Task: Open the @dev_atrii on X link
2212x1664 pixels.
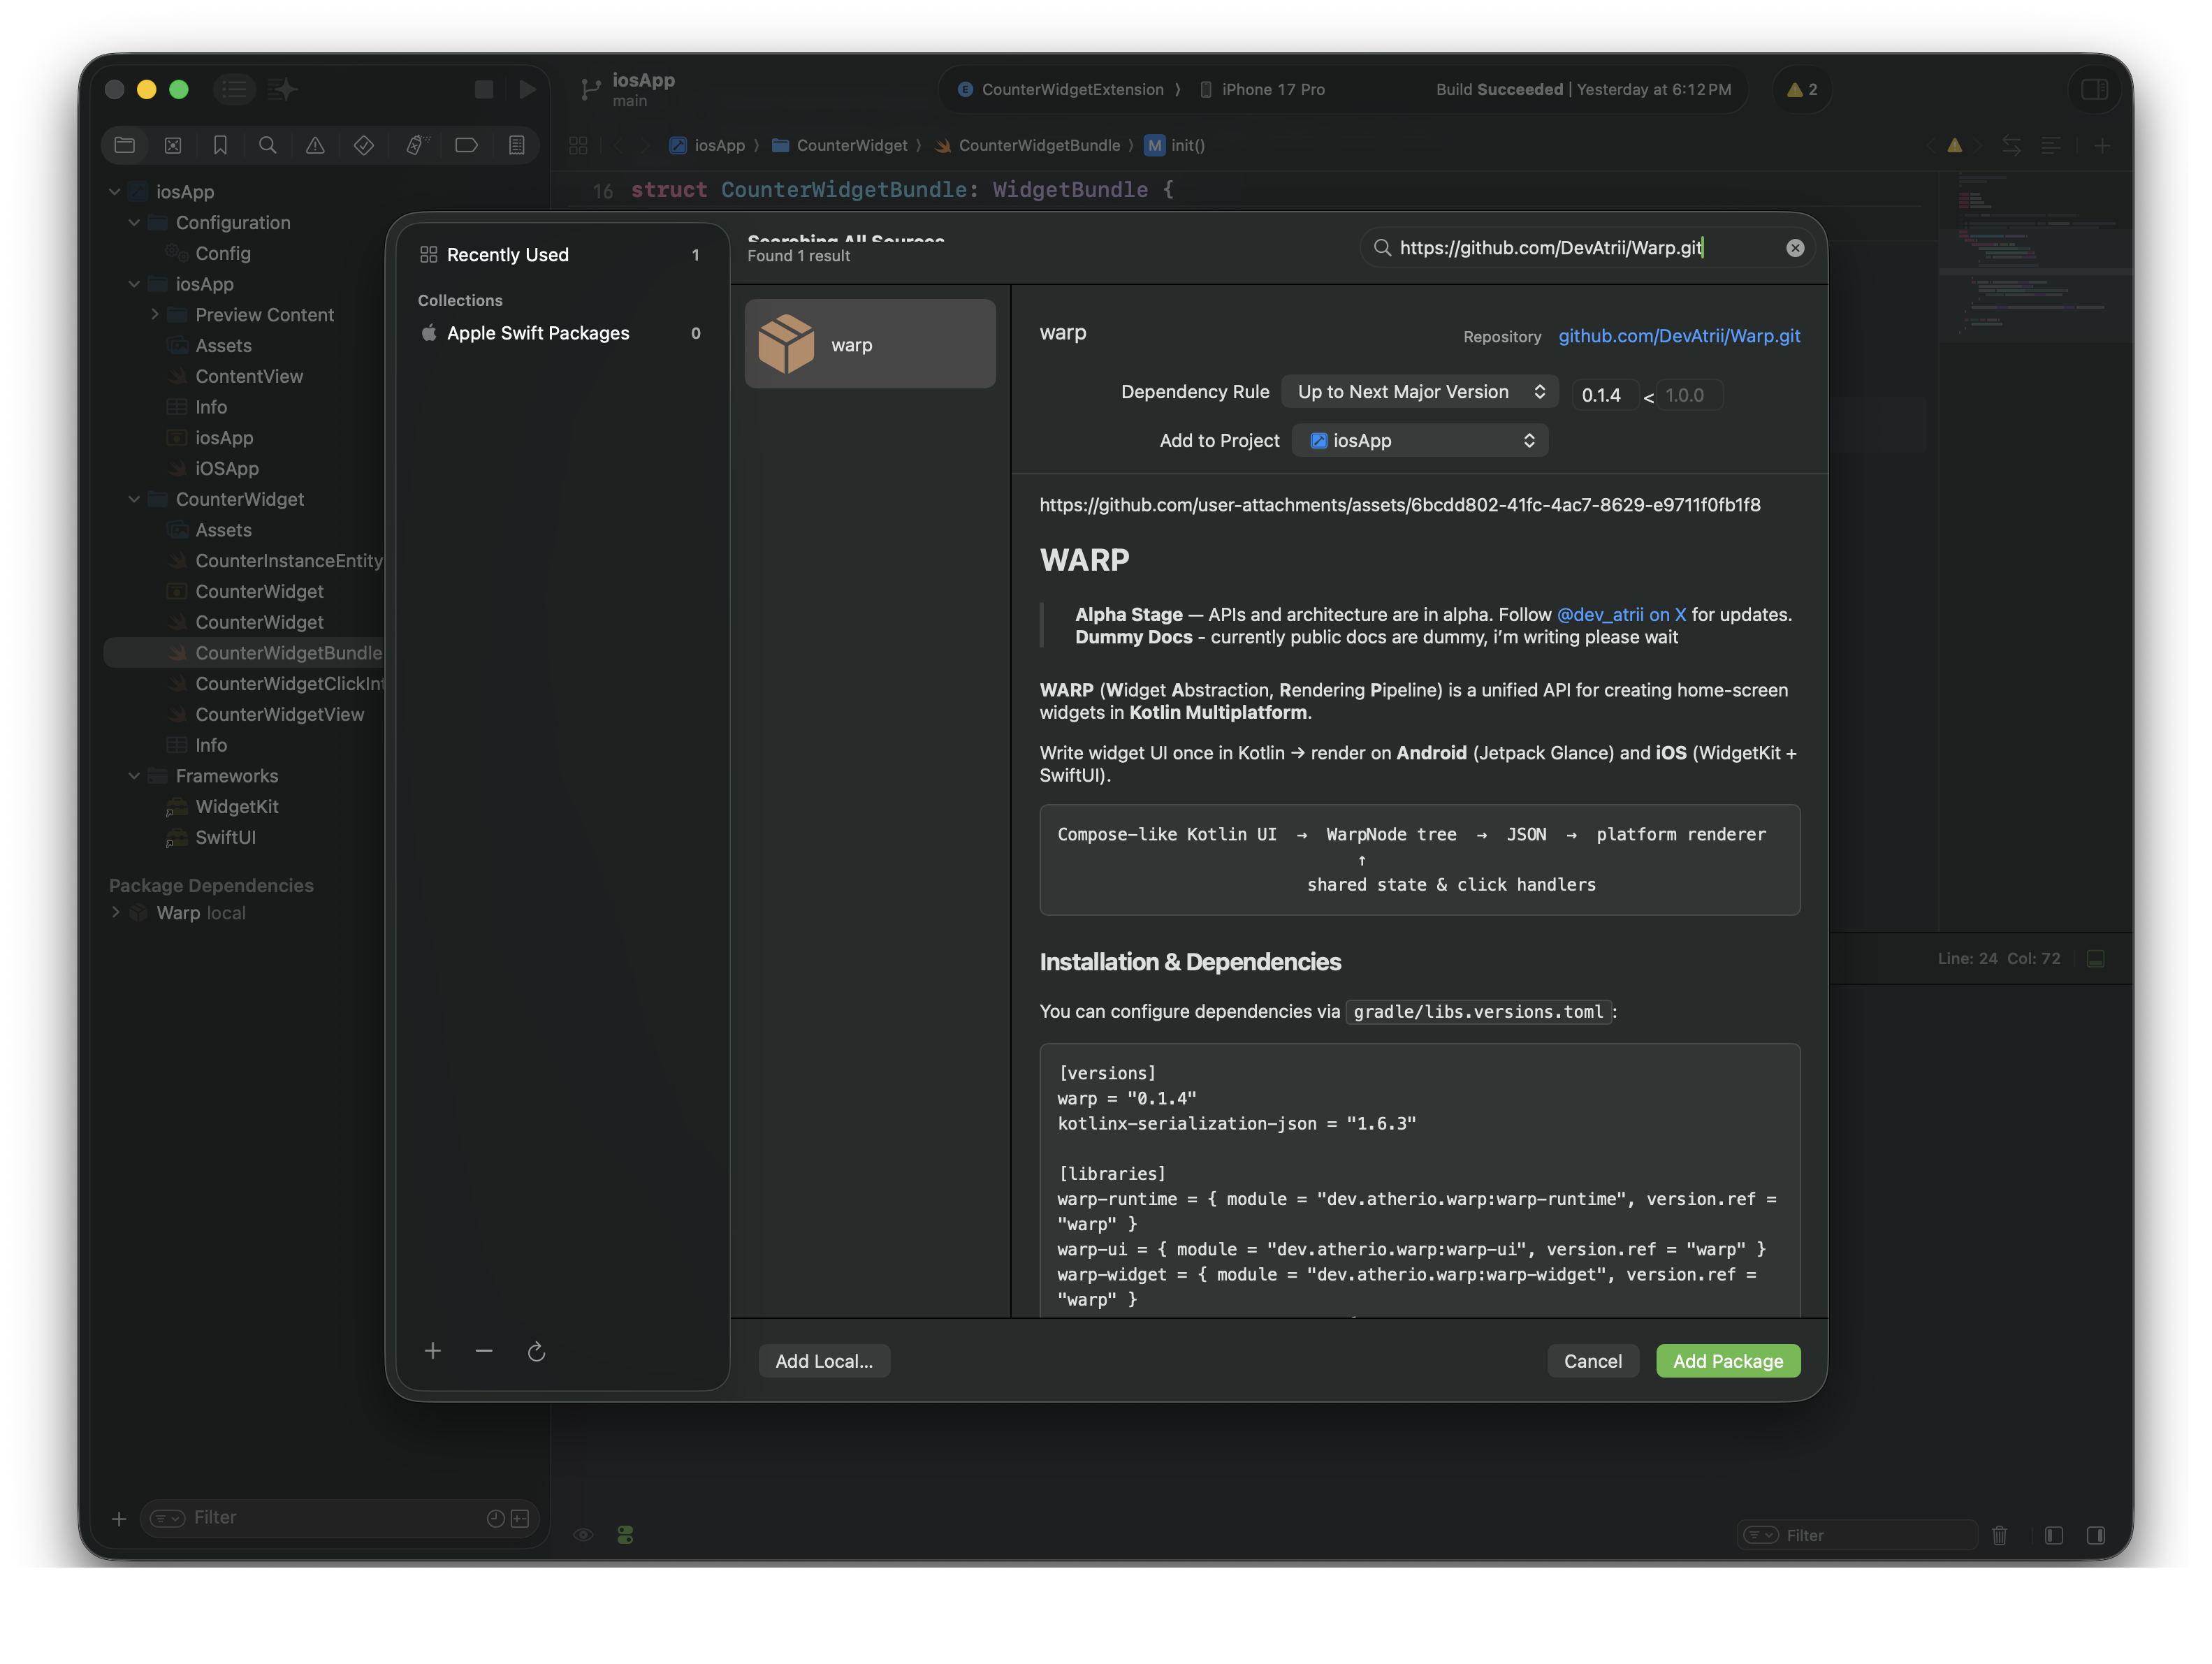Action: tap(1621, 614)
